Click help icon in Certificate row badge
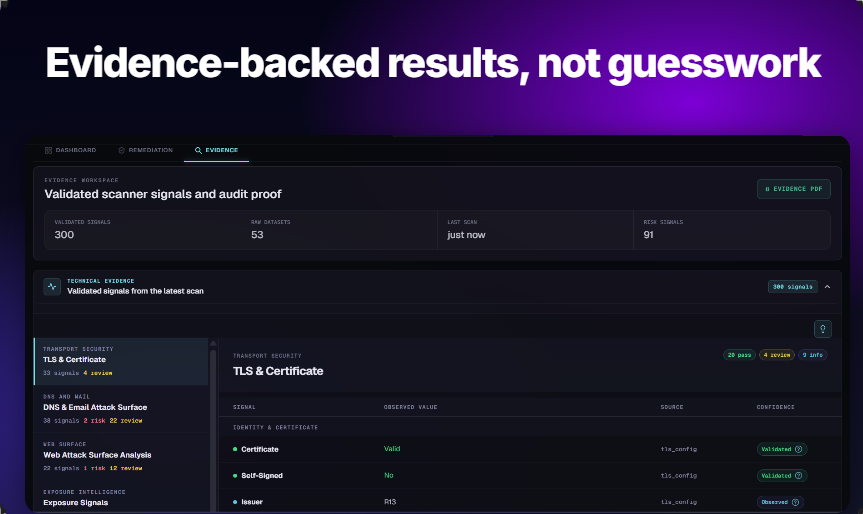 pos(799,449)
